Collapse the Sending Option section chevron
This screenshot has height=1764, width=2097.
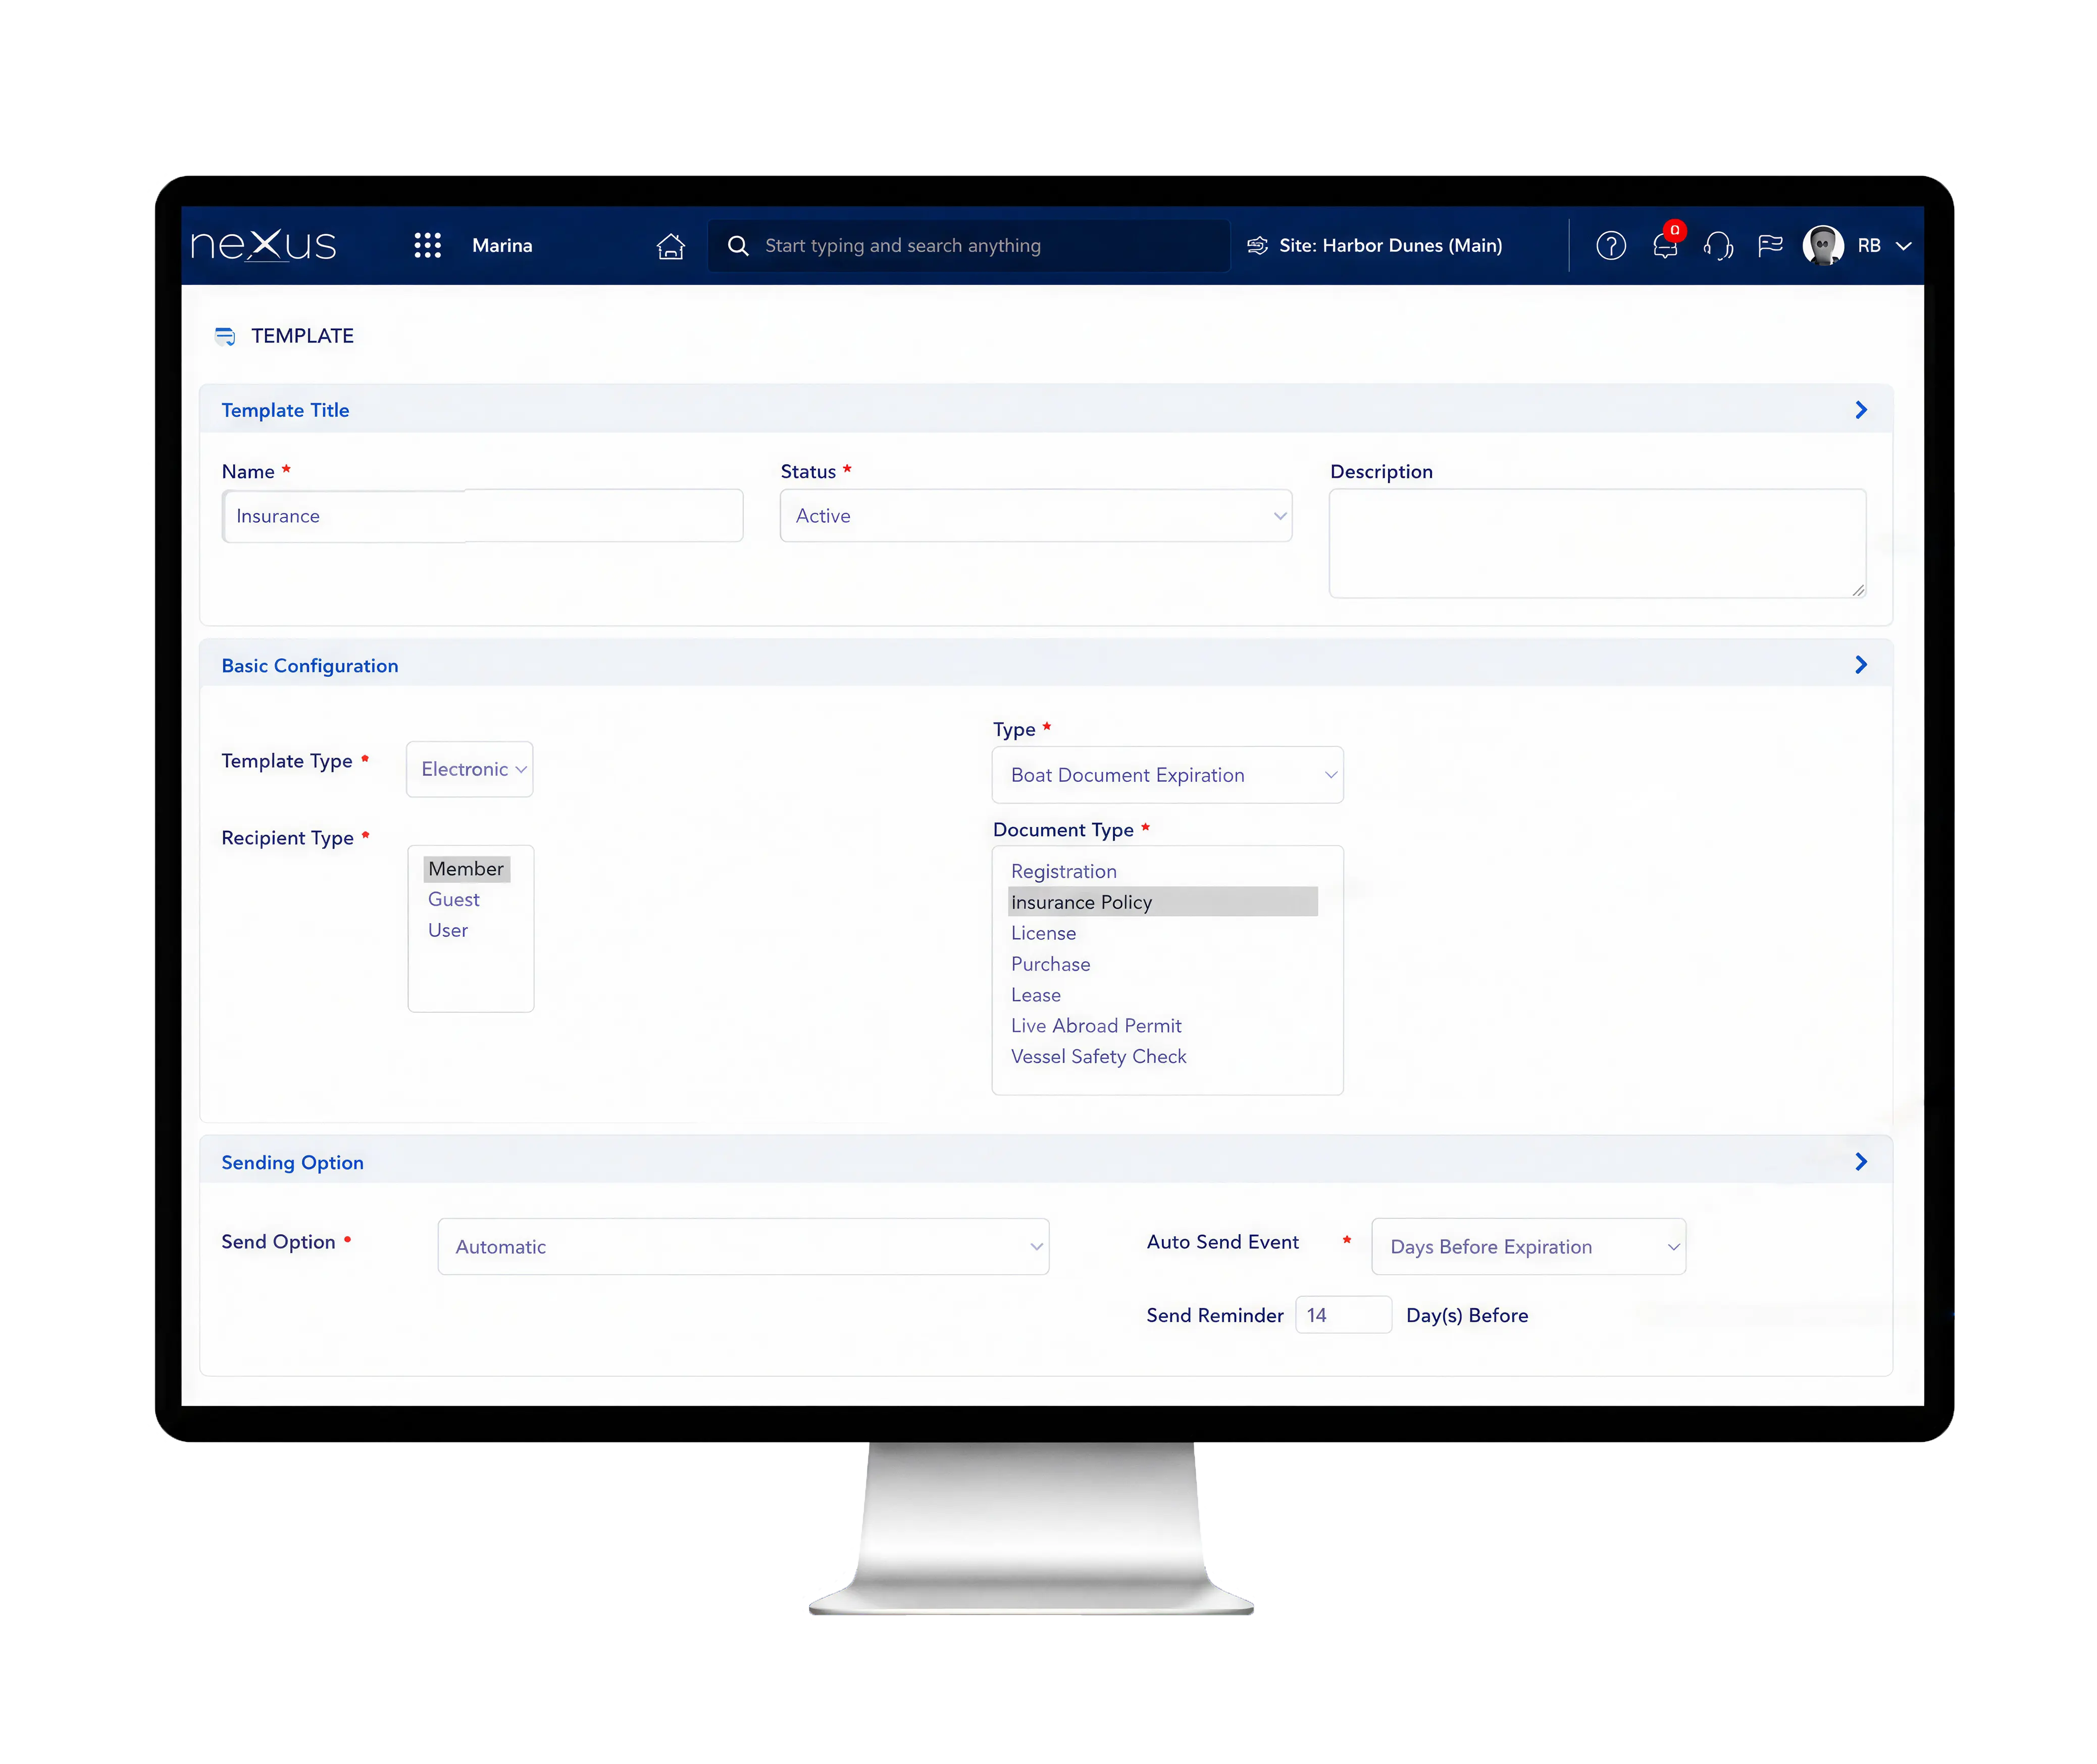pos(1860,1161)
